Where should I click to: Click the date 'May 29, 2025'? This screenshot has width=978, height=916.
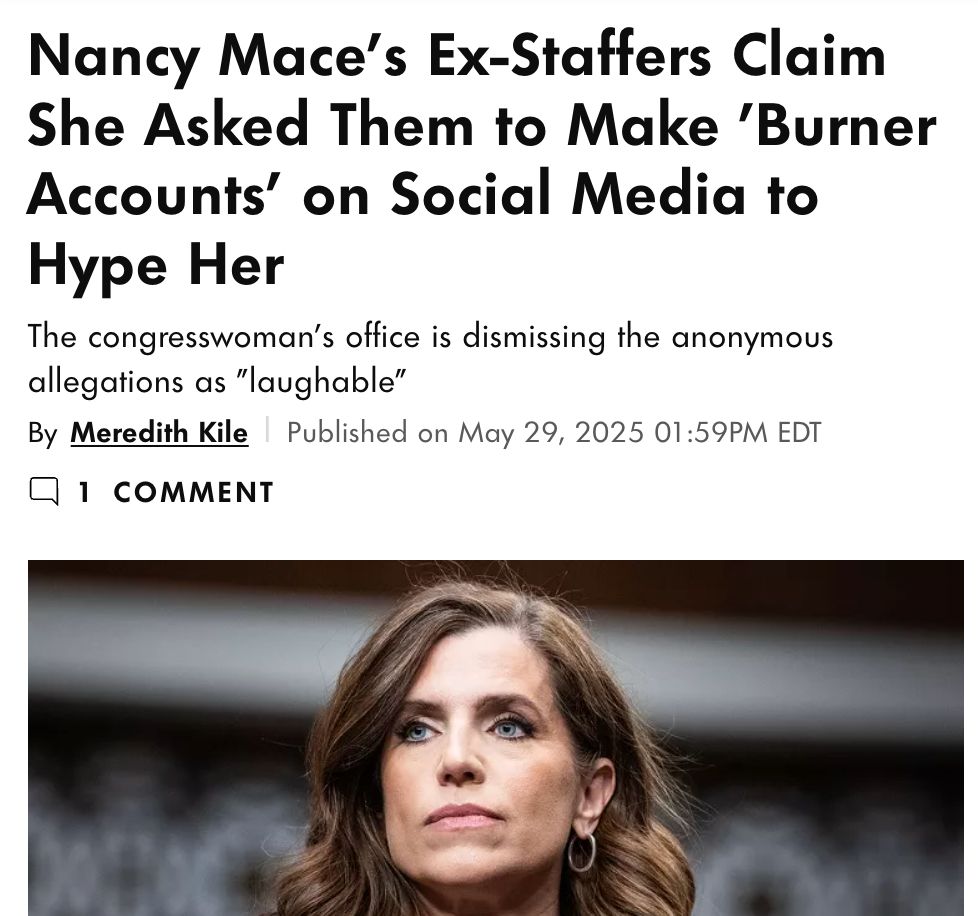pos(551,433)
